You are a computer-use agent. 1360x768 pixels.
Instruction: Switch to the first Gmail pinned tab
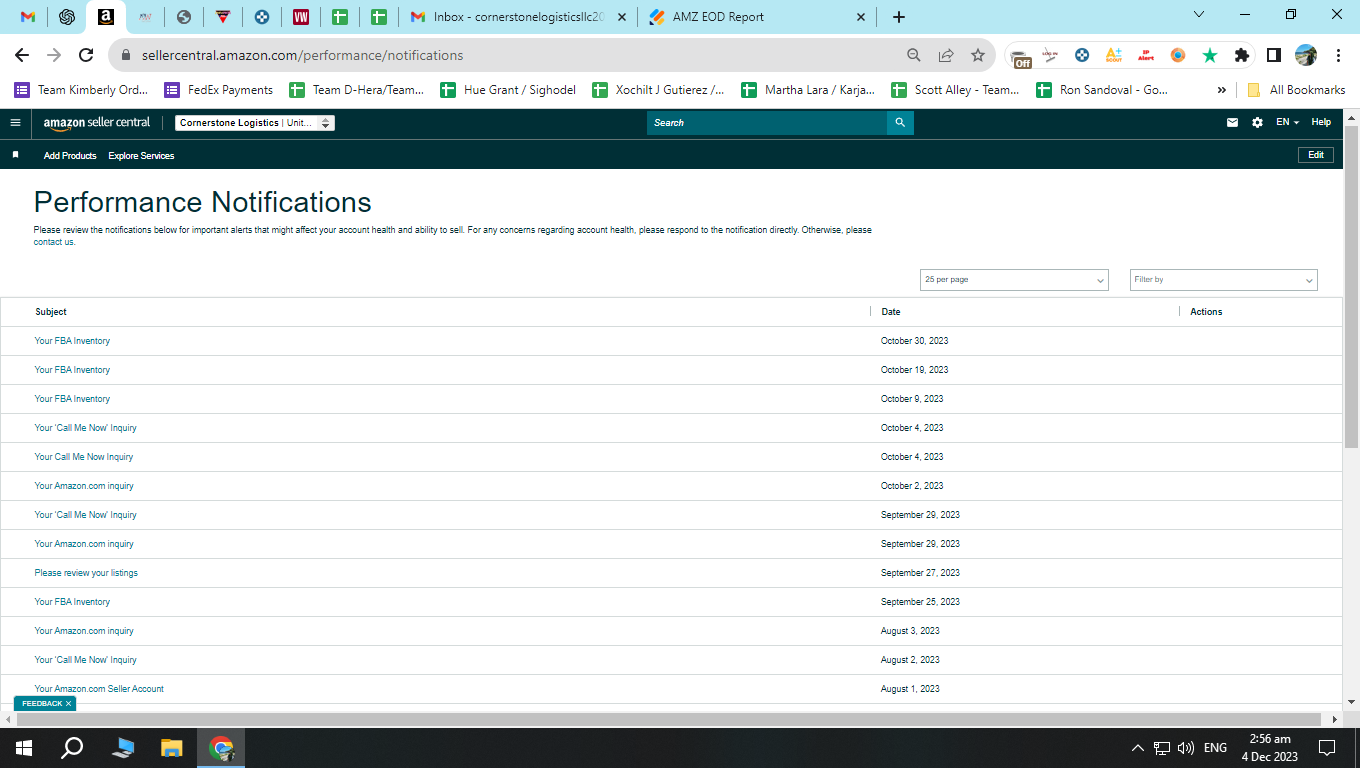coord(28,17)
